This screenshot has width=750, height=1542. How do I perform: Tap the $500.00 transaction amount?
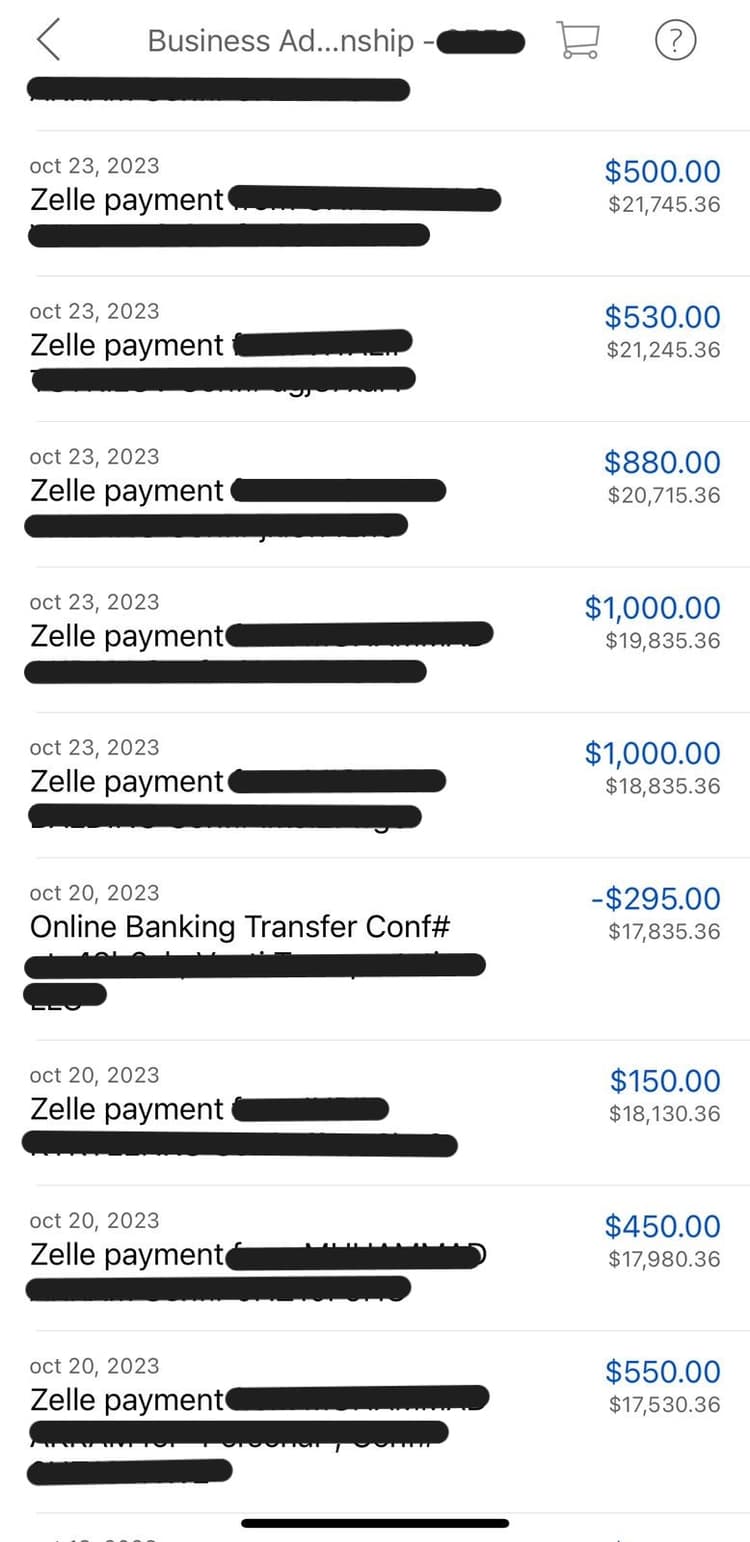pyautogui.click(x=662, y=171)
